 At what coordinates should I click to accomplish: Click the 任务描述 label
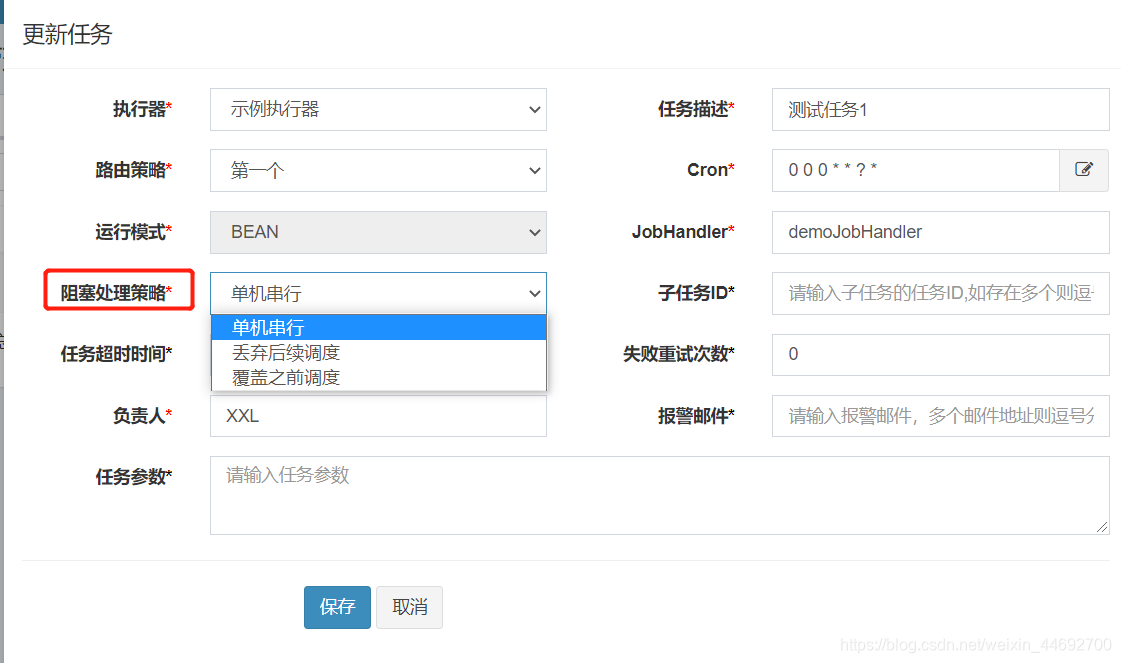pos(696,109)
